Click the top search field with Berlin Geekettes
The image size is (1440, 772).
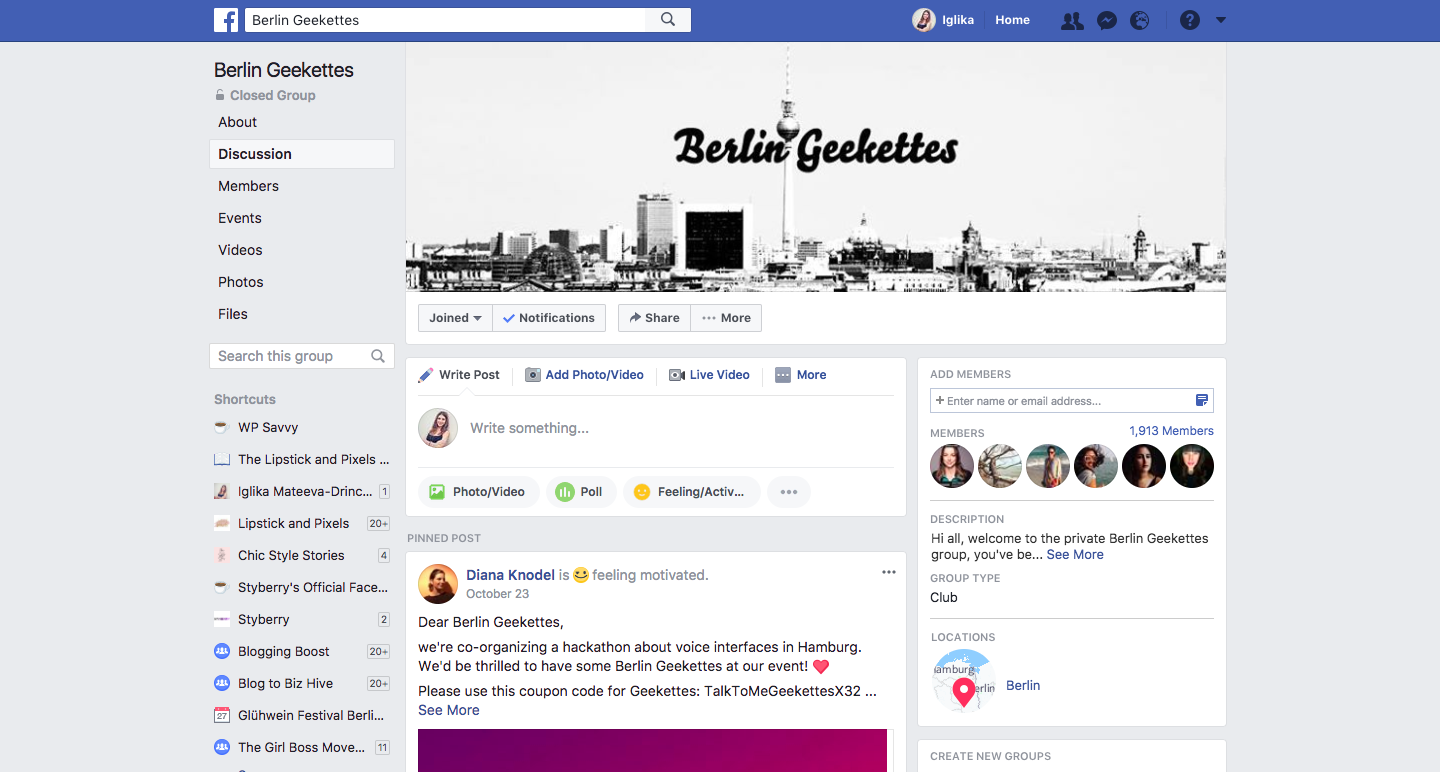[444, 20]
